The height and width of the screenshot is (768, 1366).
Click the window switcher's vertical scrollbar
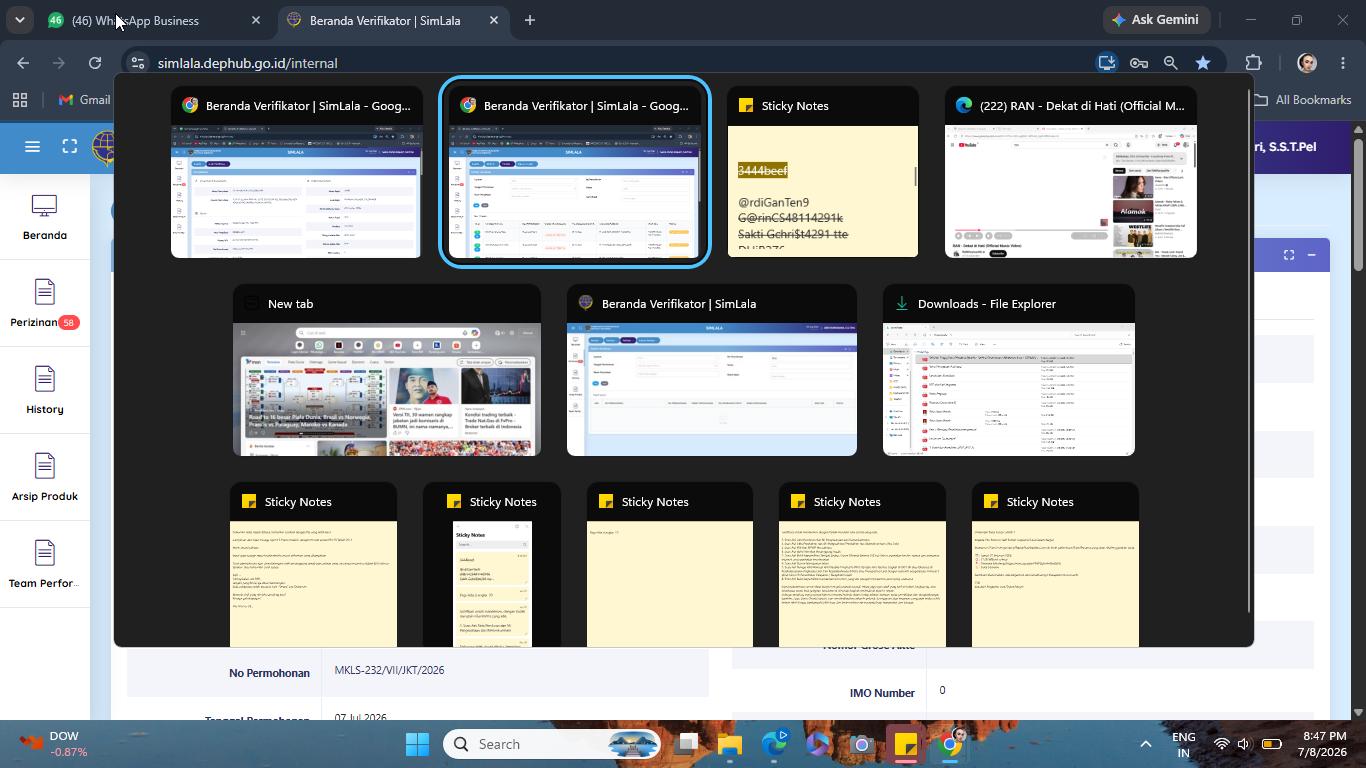pyautogui.click(x=1248, y=350)
